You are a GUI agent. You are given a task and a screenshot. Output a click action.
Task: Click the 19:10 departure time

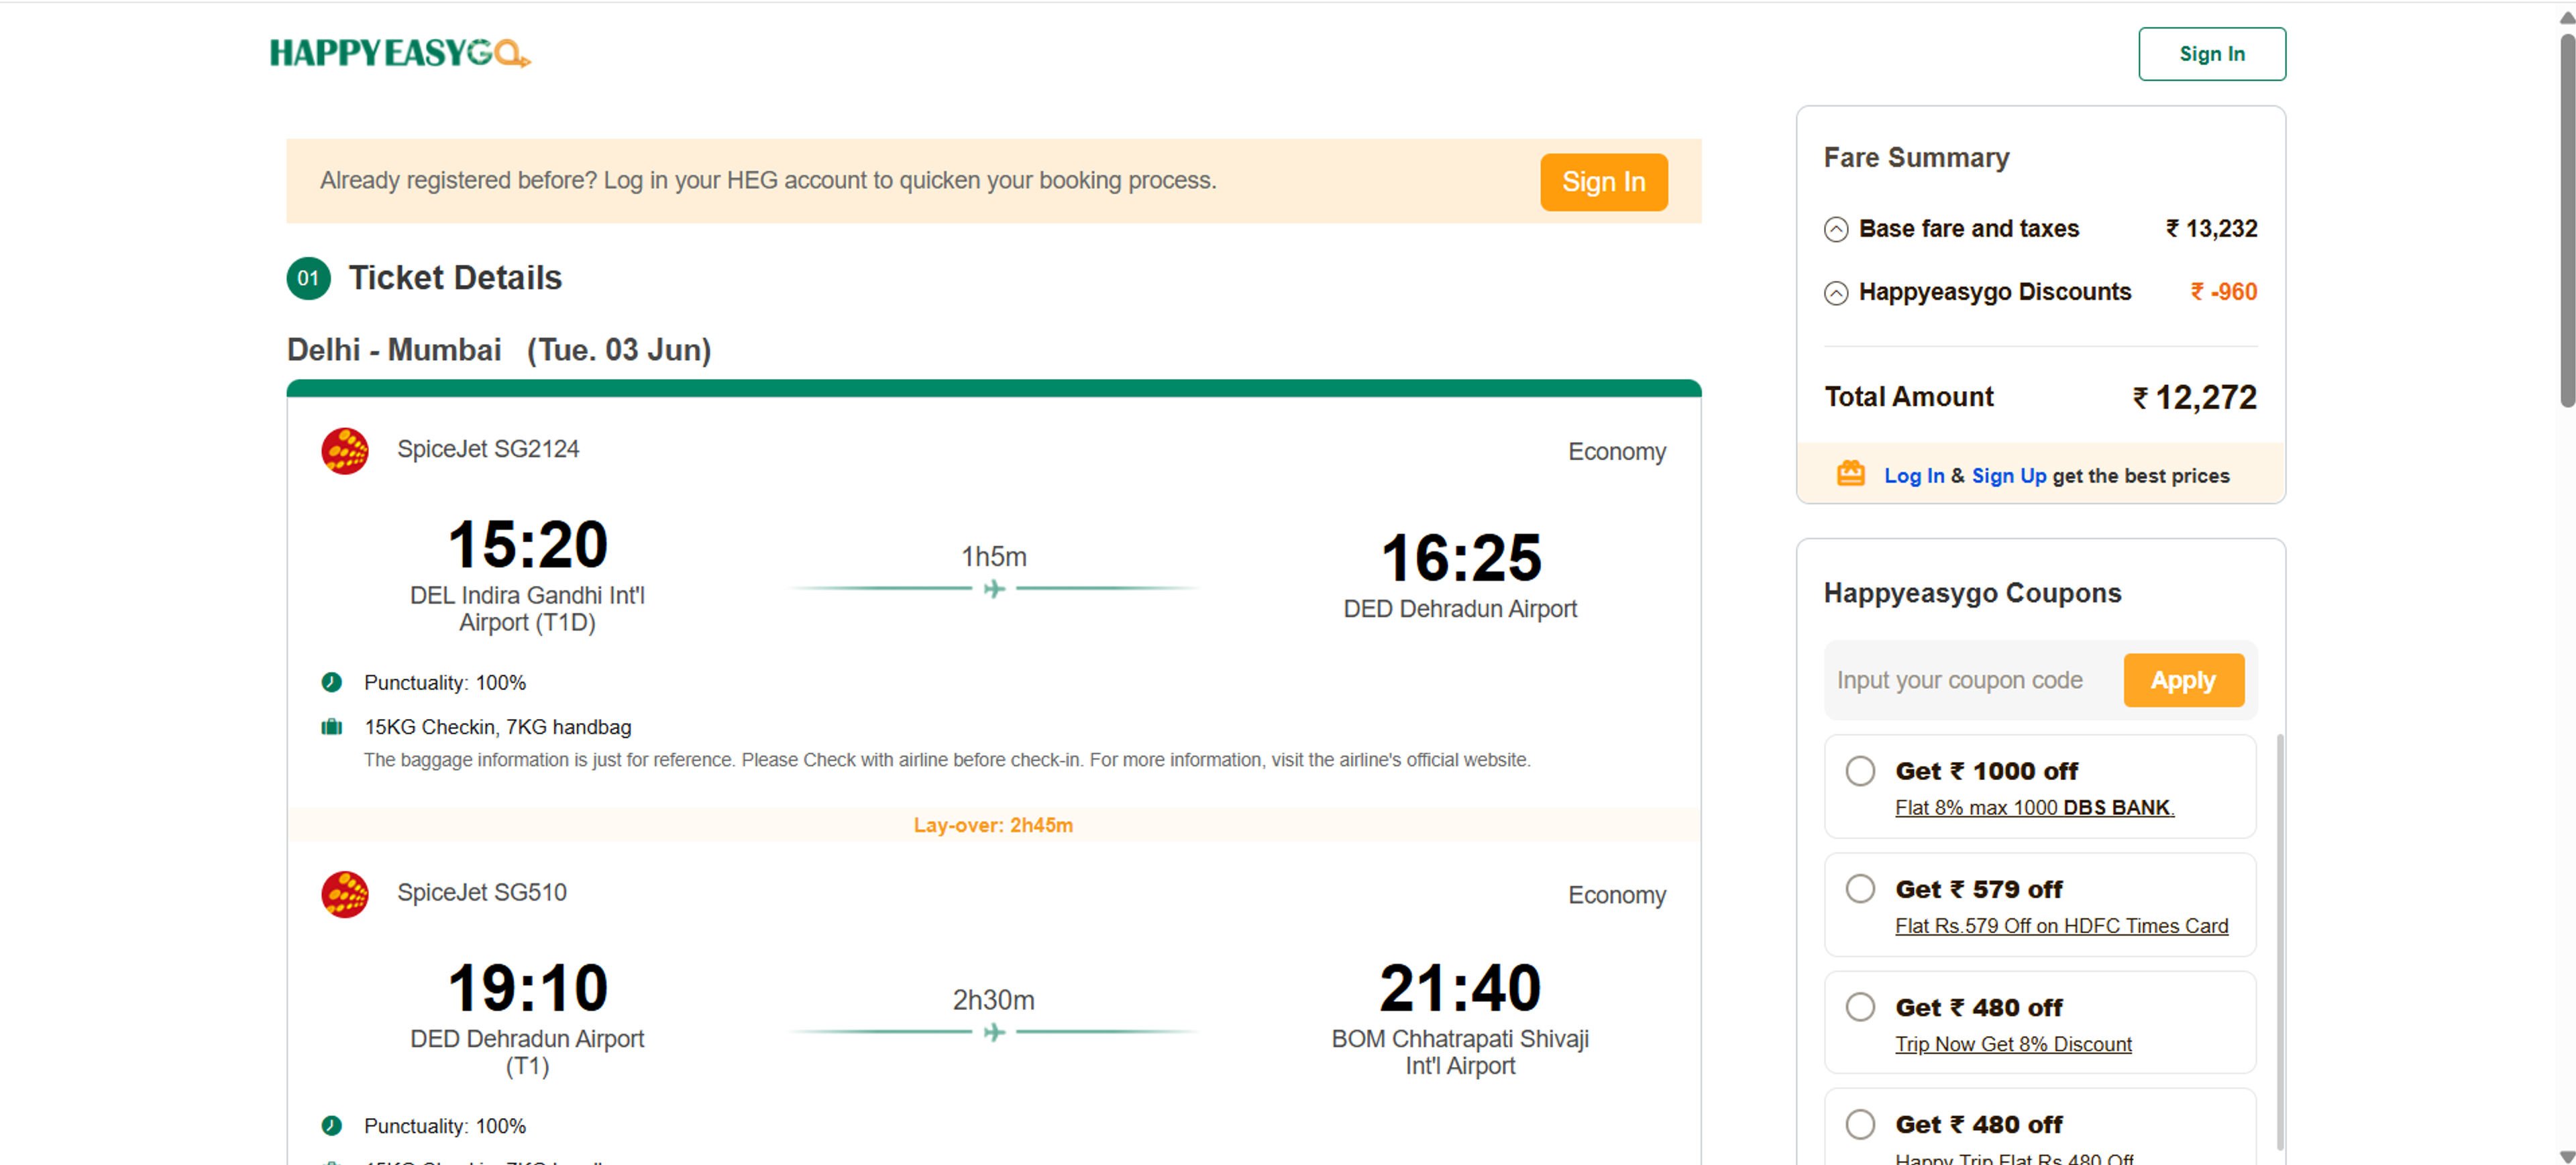[527, 988]
